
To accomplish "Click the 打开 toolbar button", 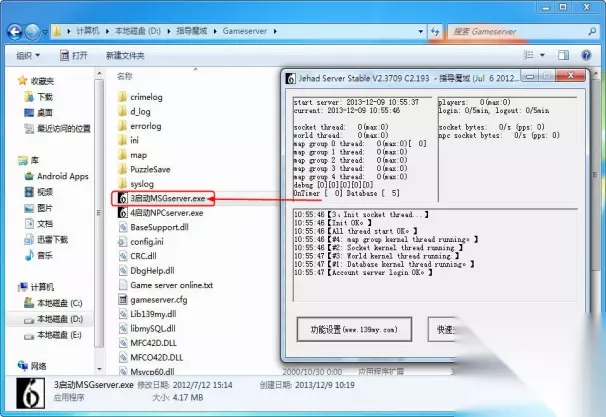I will [x=74, y=56].
